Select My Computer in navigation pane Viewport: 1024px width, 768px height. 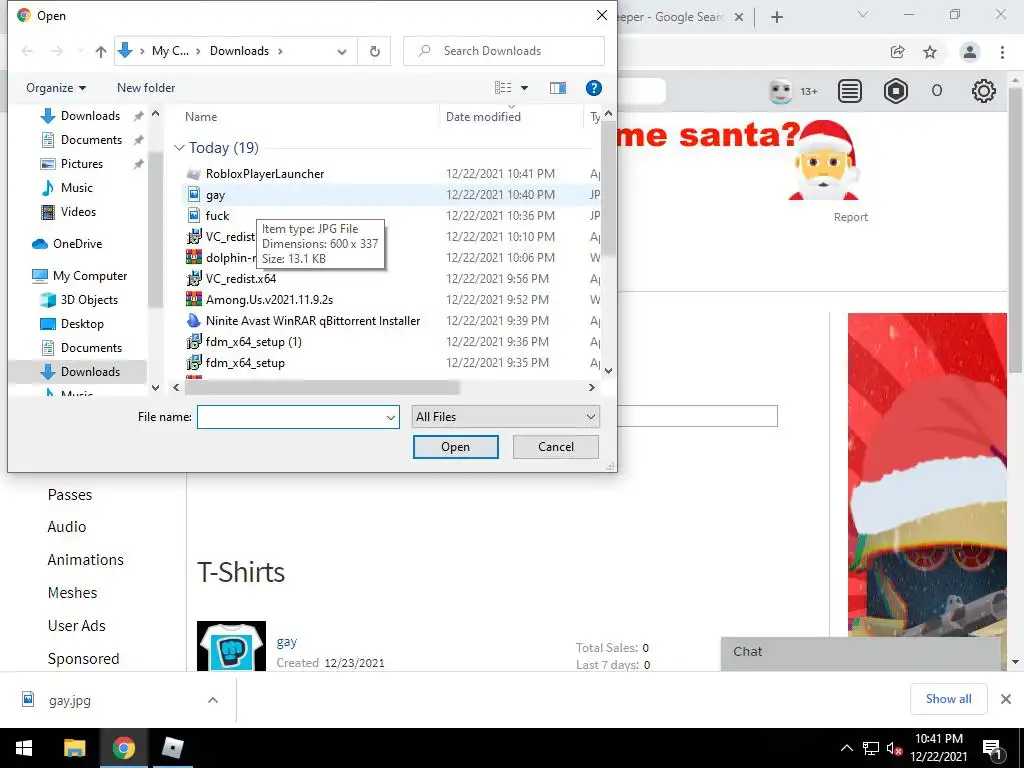pos(89,276)
